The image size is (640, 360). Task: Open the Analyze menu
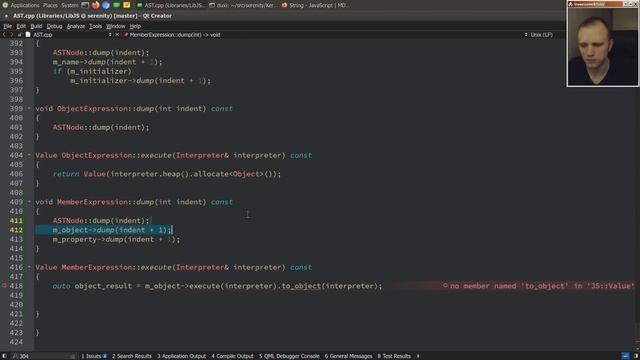point(76,26)
